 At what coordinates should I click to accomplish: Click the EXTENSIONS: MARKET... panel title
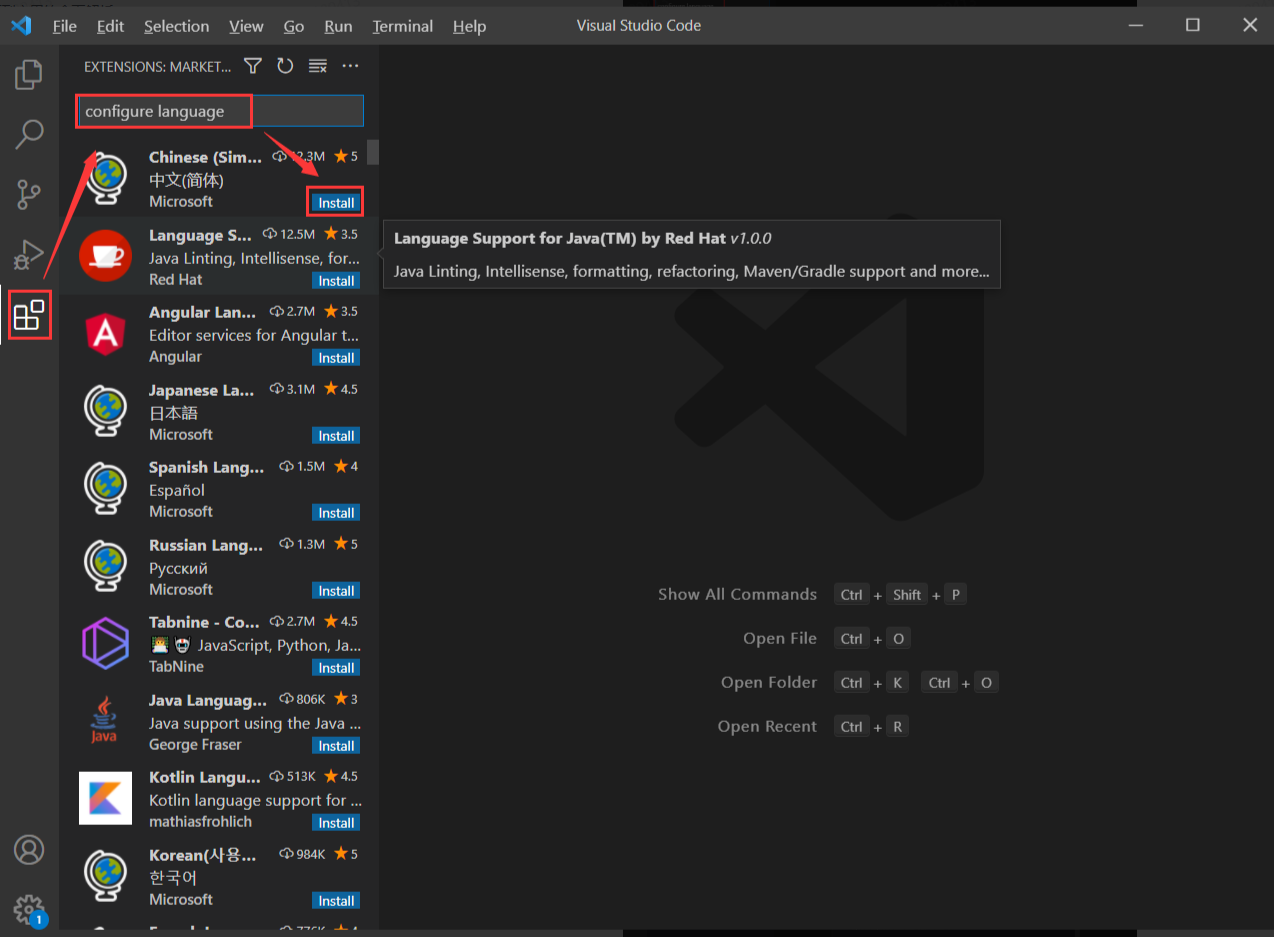click(x=157, y=67)
